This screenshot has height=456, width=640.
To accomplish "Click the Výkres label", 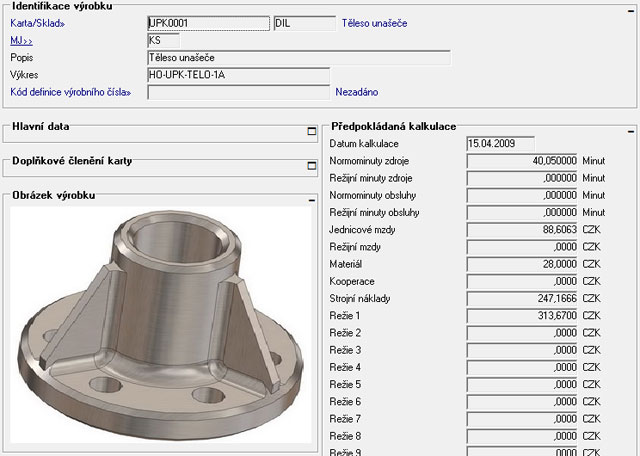I will point(24,75).
